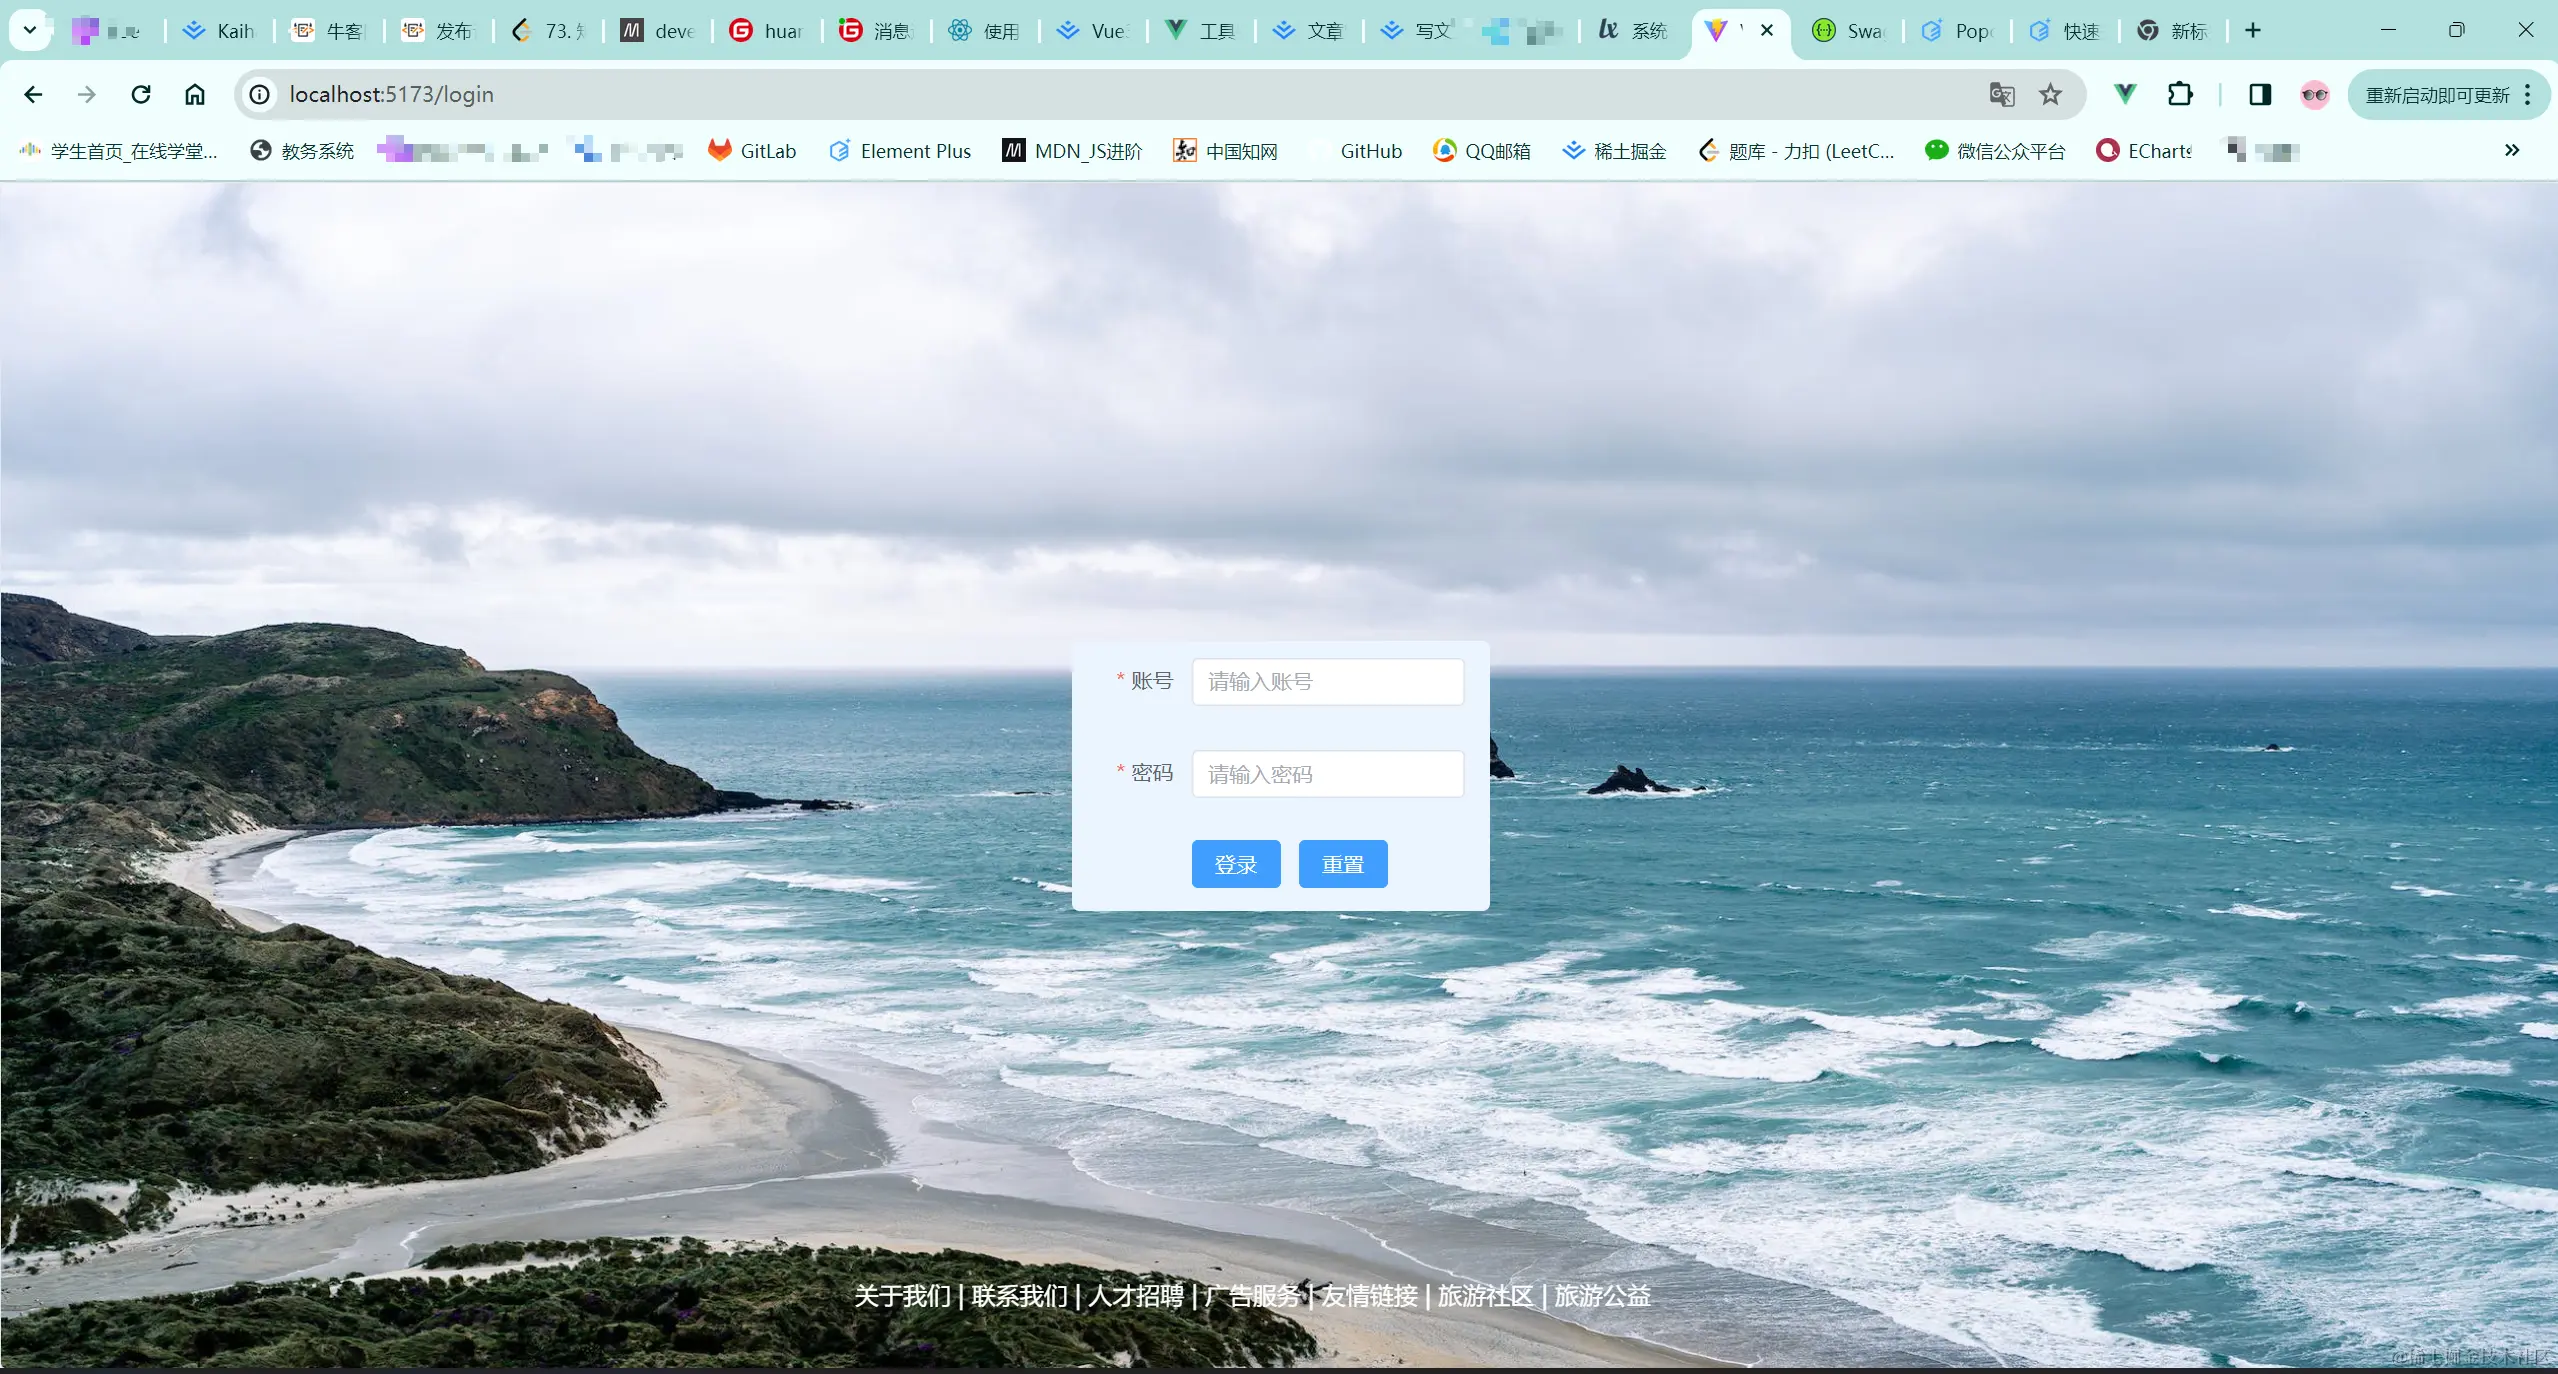
Task: Open the Google Translate page icon
Action: (x=2001, y=95)
